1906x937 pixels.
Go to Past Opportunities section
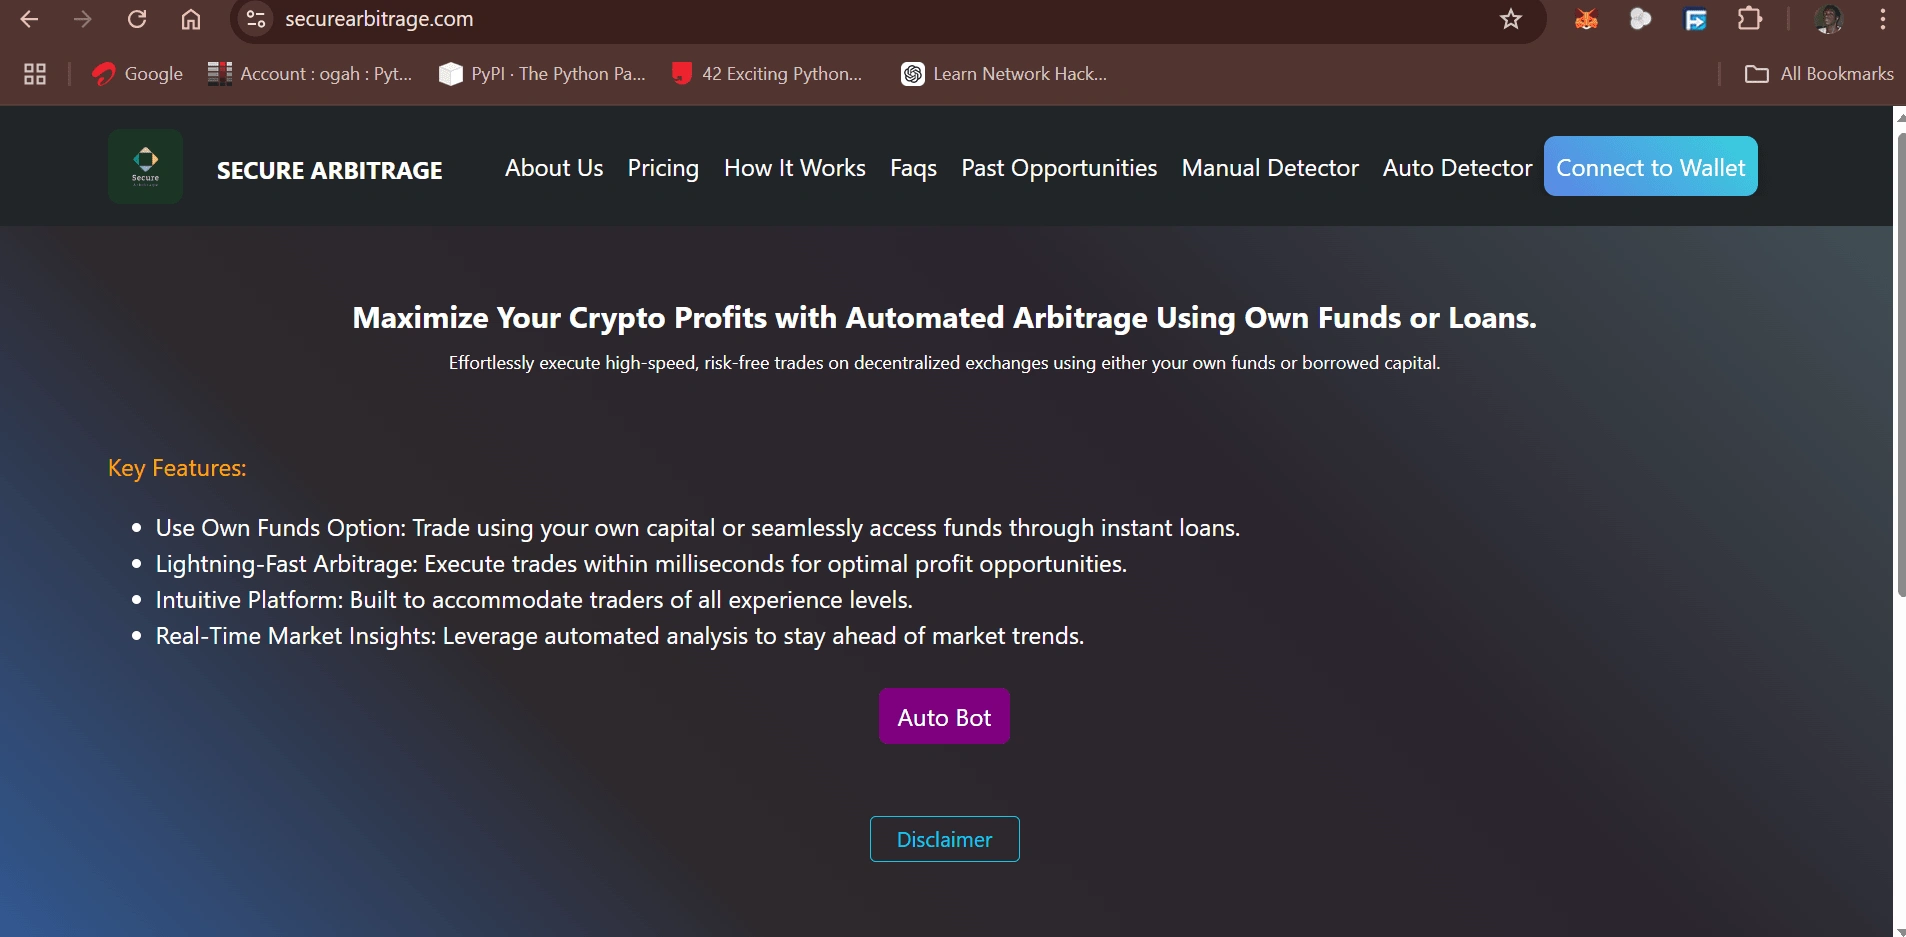click(1059, 168)
